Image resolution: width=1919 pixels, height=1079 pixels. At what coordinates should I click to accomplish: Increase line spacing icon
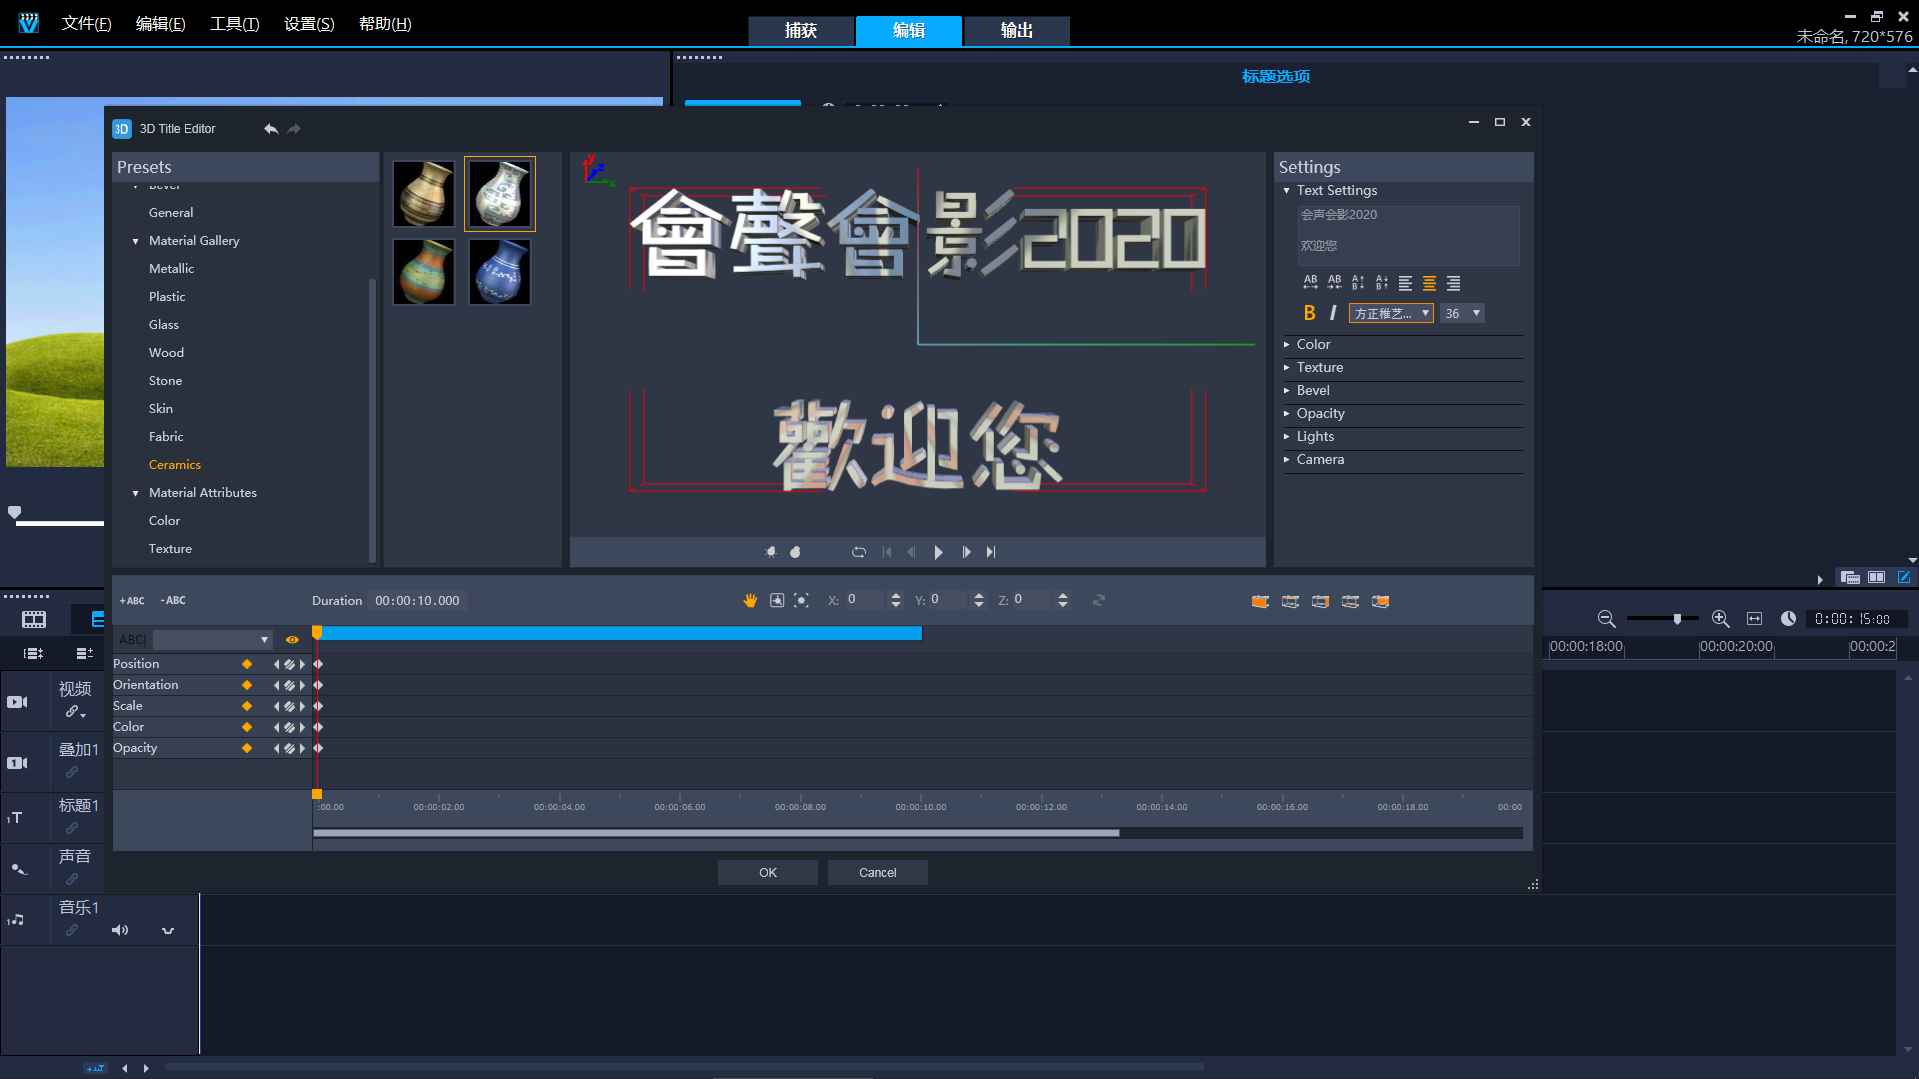[x=1358, y=283]
